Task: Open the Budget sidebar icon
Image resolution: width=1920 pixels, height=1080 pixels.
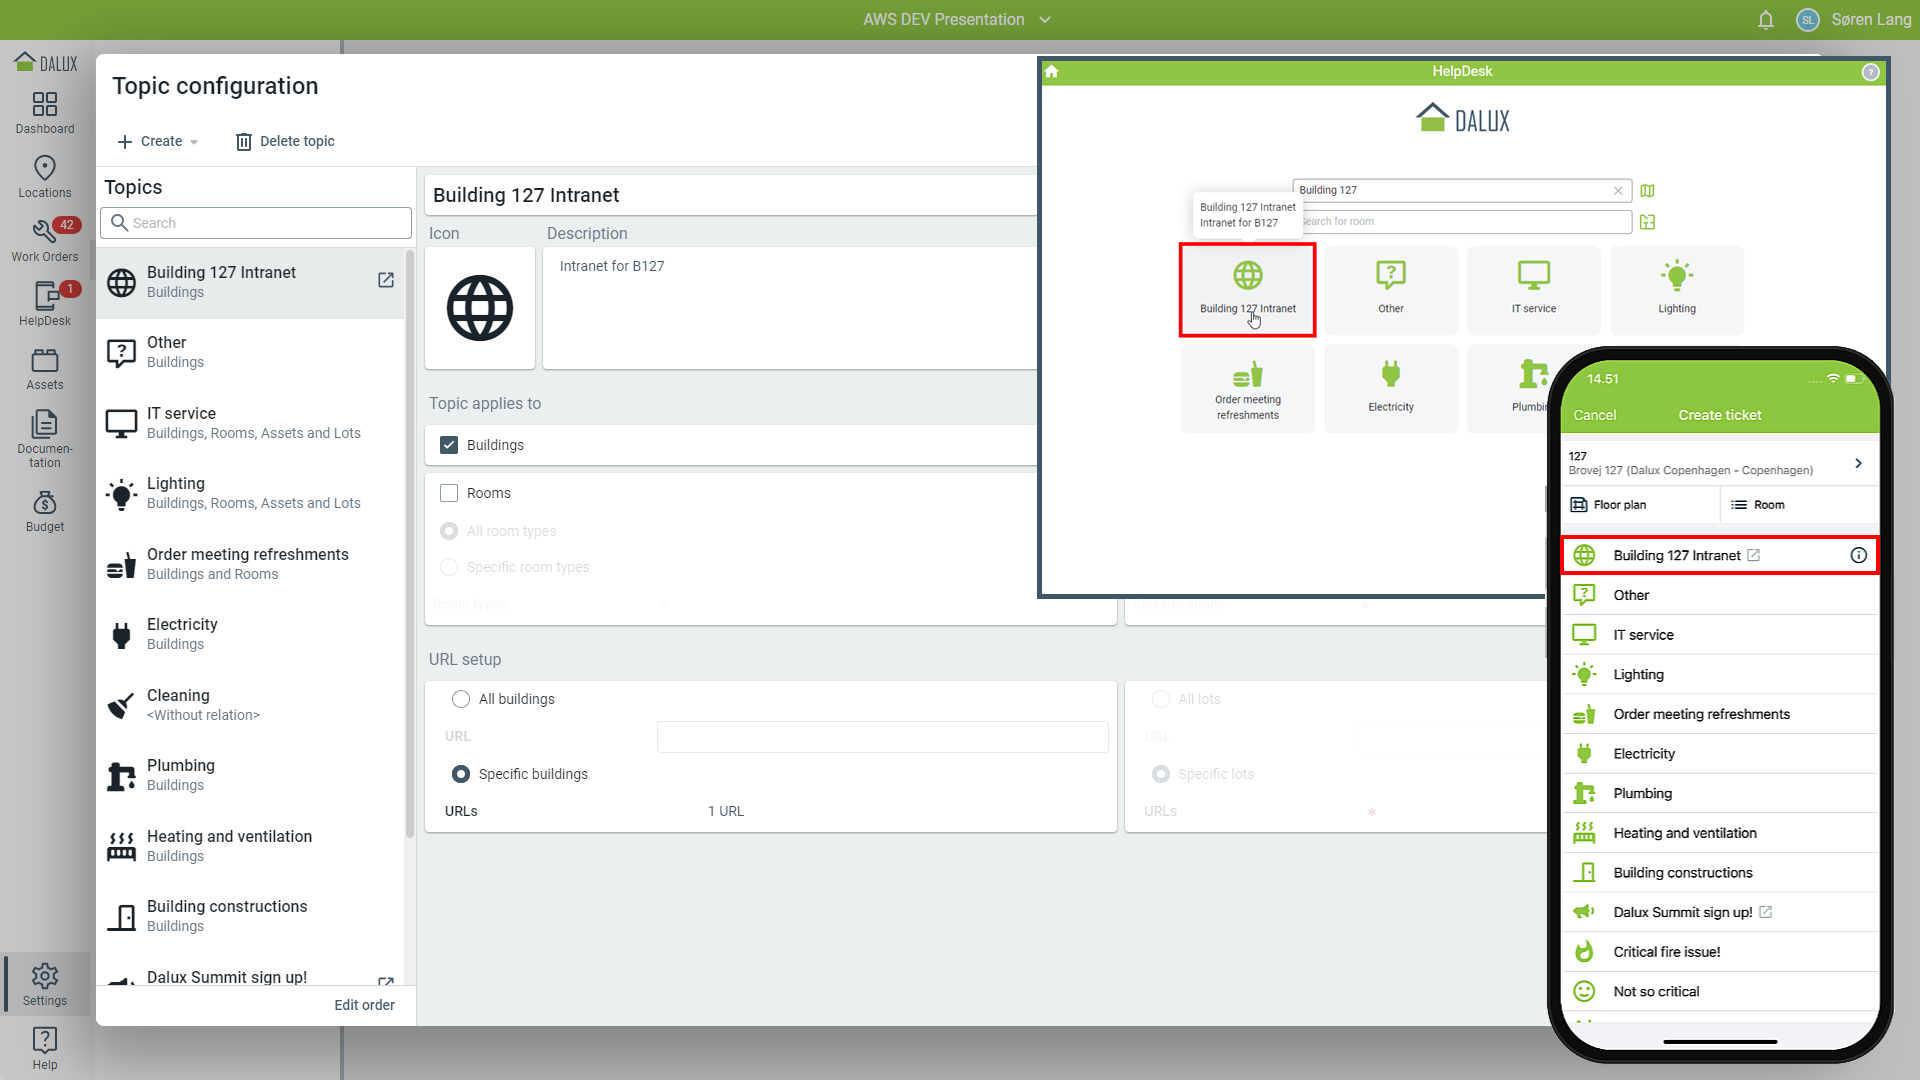Action: [45, 510]
